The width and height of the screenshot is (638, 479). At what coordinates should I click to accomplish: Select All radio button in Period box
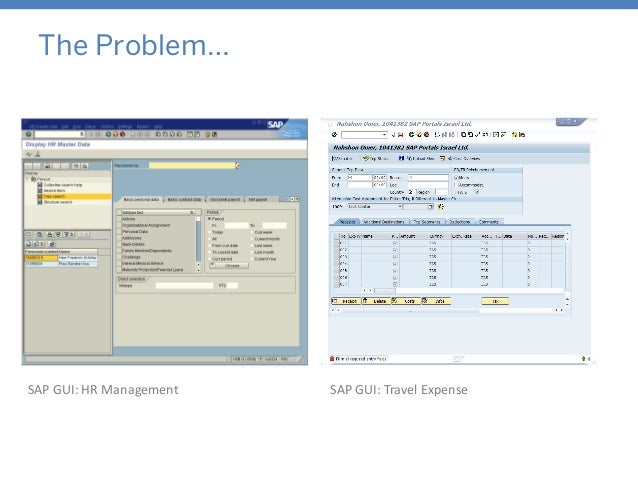(210, 239)
